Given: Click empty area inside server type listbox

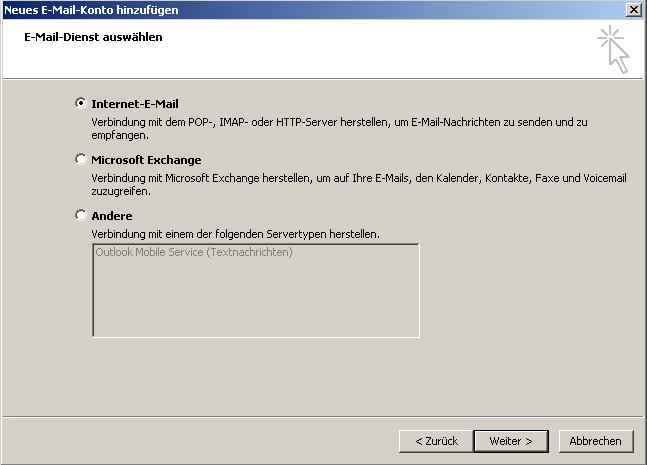Looking at the screenshot, I should (256, 299).
